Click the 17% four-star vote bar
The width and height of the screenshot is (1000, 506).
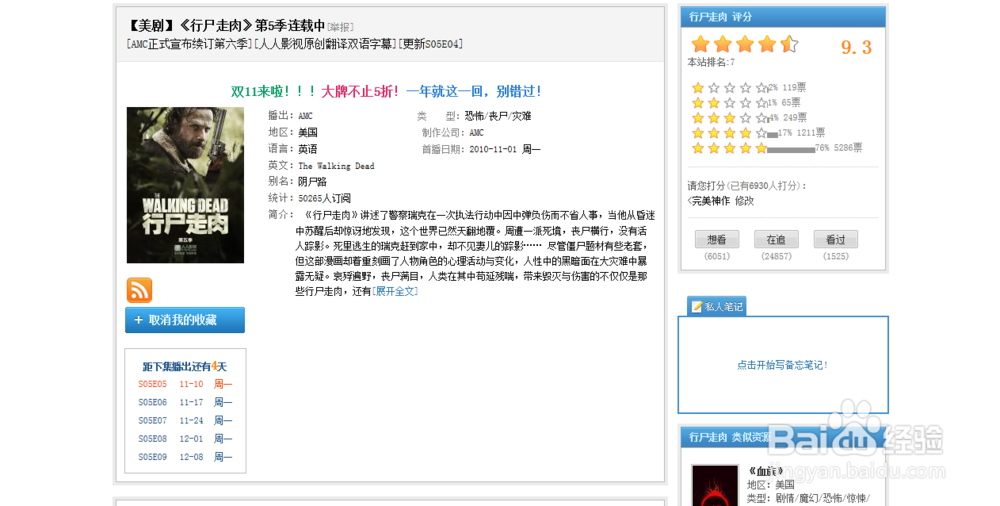click(772, 135)
